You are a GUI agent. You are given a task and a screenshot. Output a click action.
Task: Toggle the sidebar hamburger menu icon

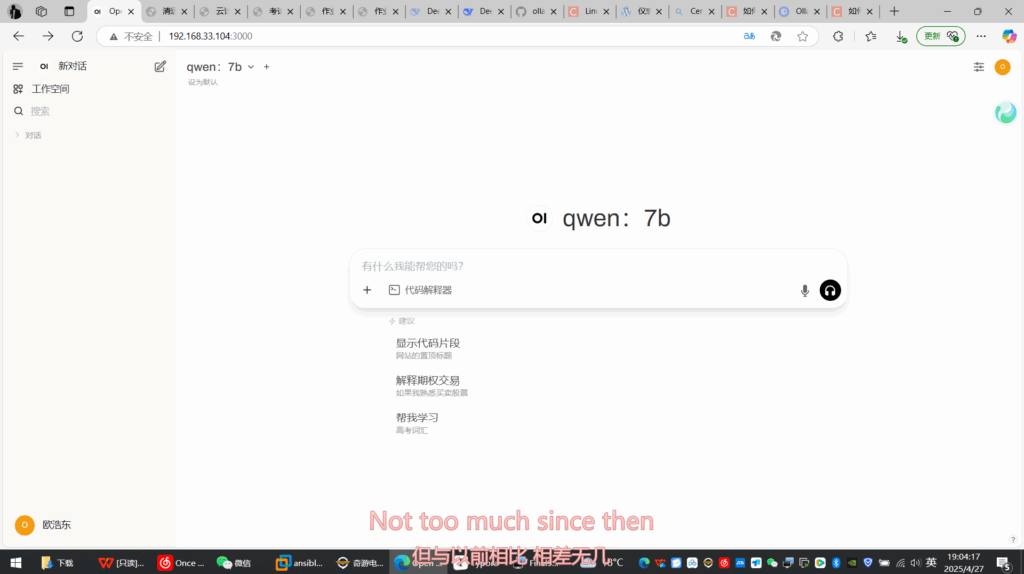tap(18, 66)
